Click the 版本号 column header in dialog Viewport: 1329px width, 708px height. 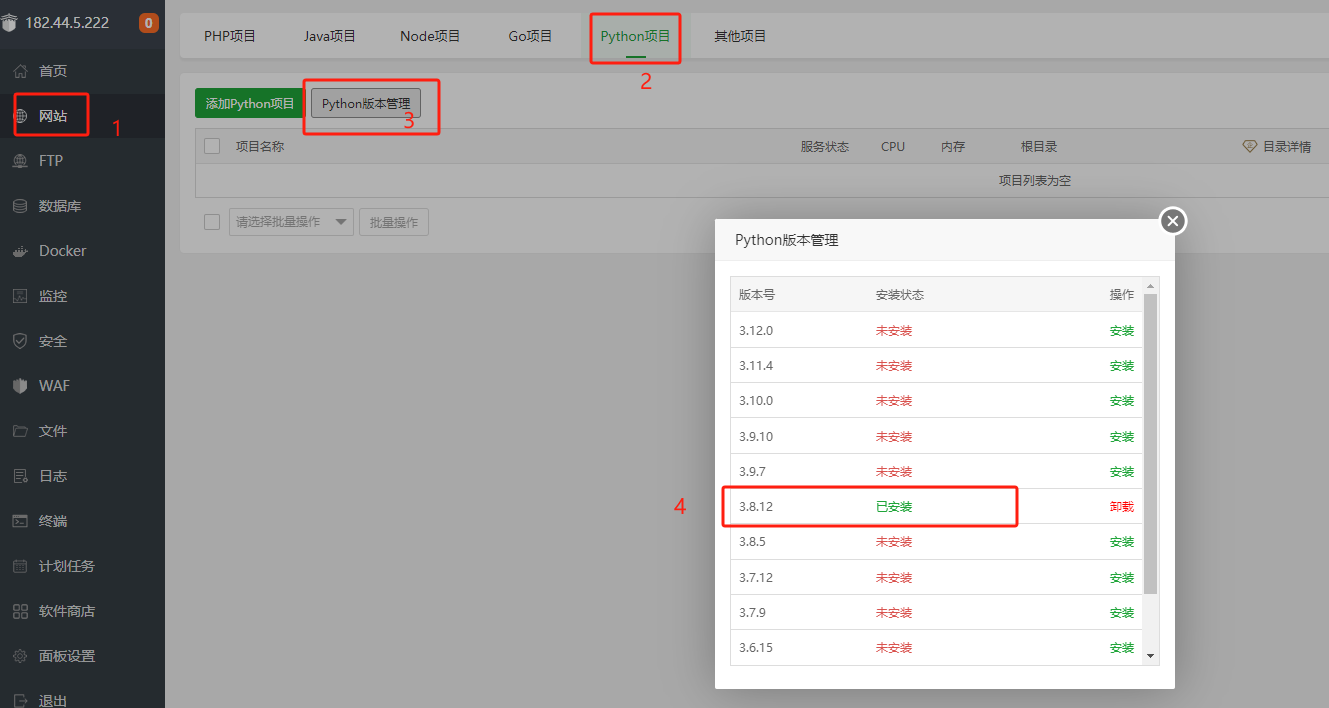[x=757, y=295]
